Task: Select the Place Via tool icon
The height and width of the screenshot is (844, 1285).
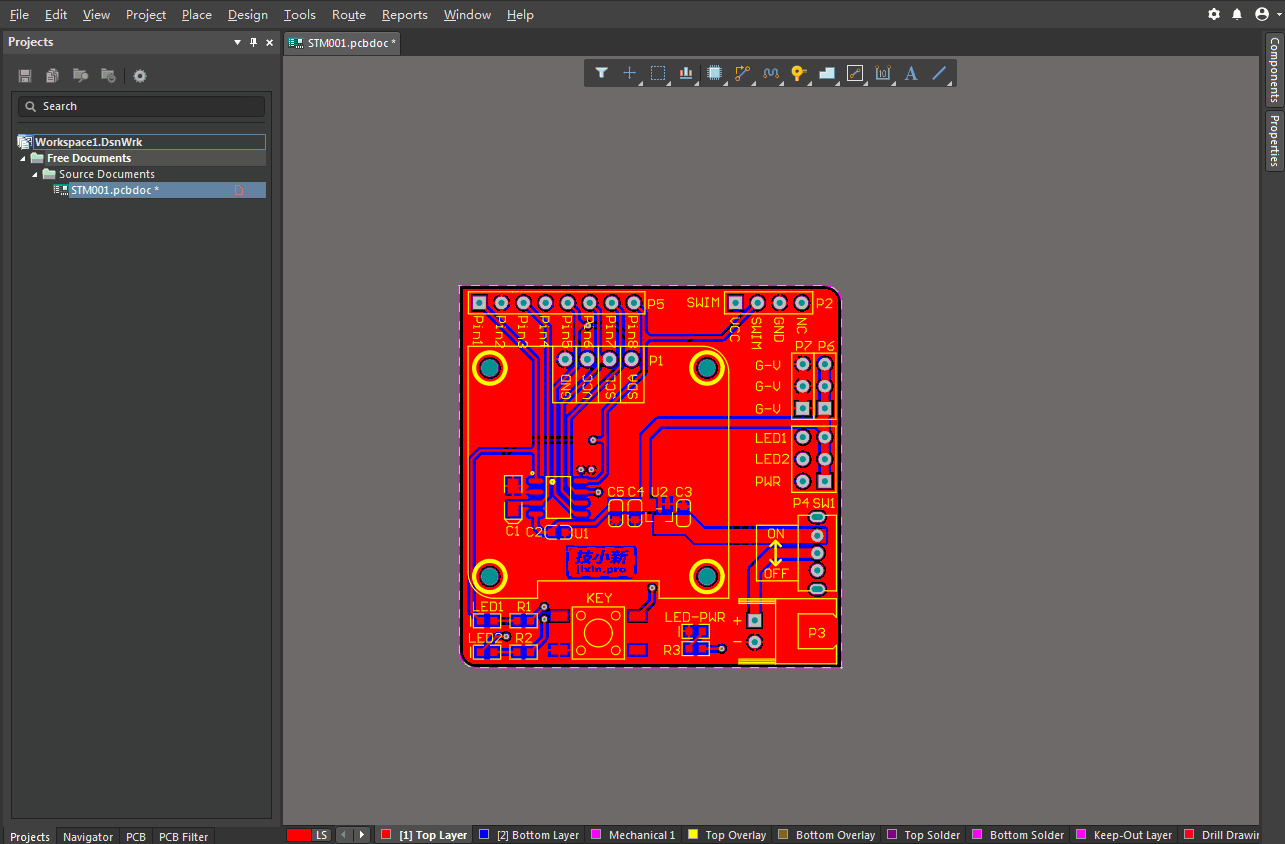Action: coord(798,73)
